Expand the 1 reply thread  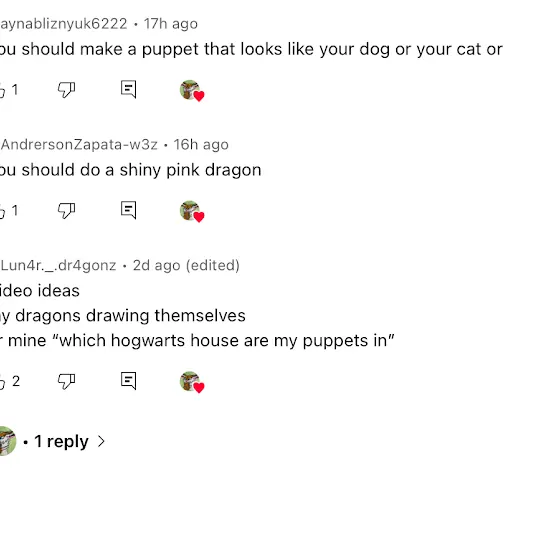[61, 441]
